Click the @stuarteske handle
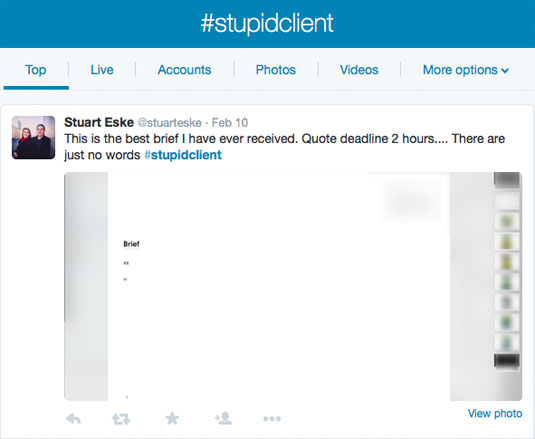The height and width of the screenshot is (439, 535). coord(170,122)
